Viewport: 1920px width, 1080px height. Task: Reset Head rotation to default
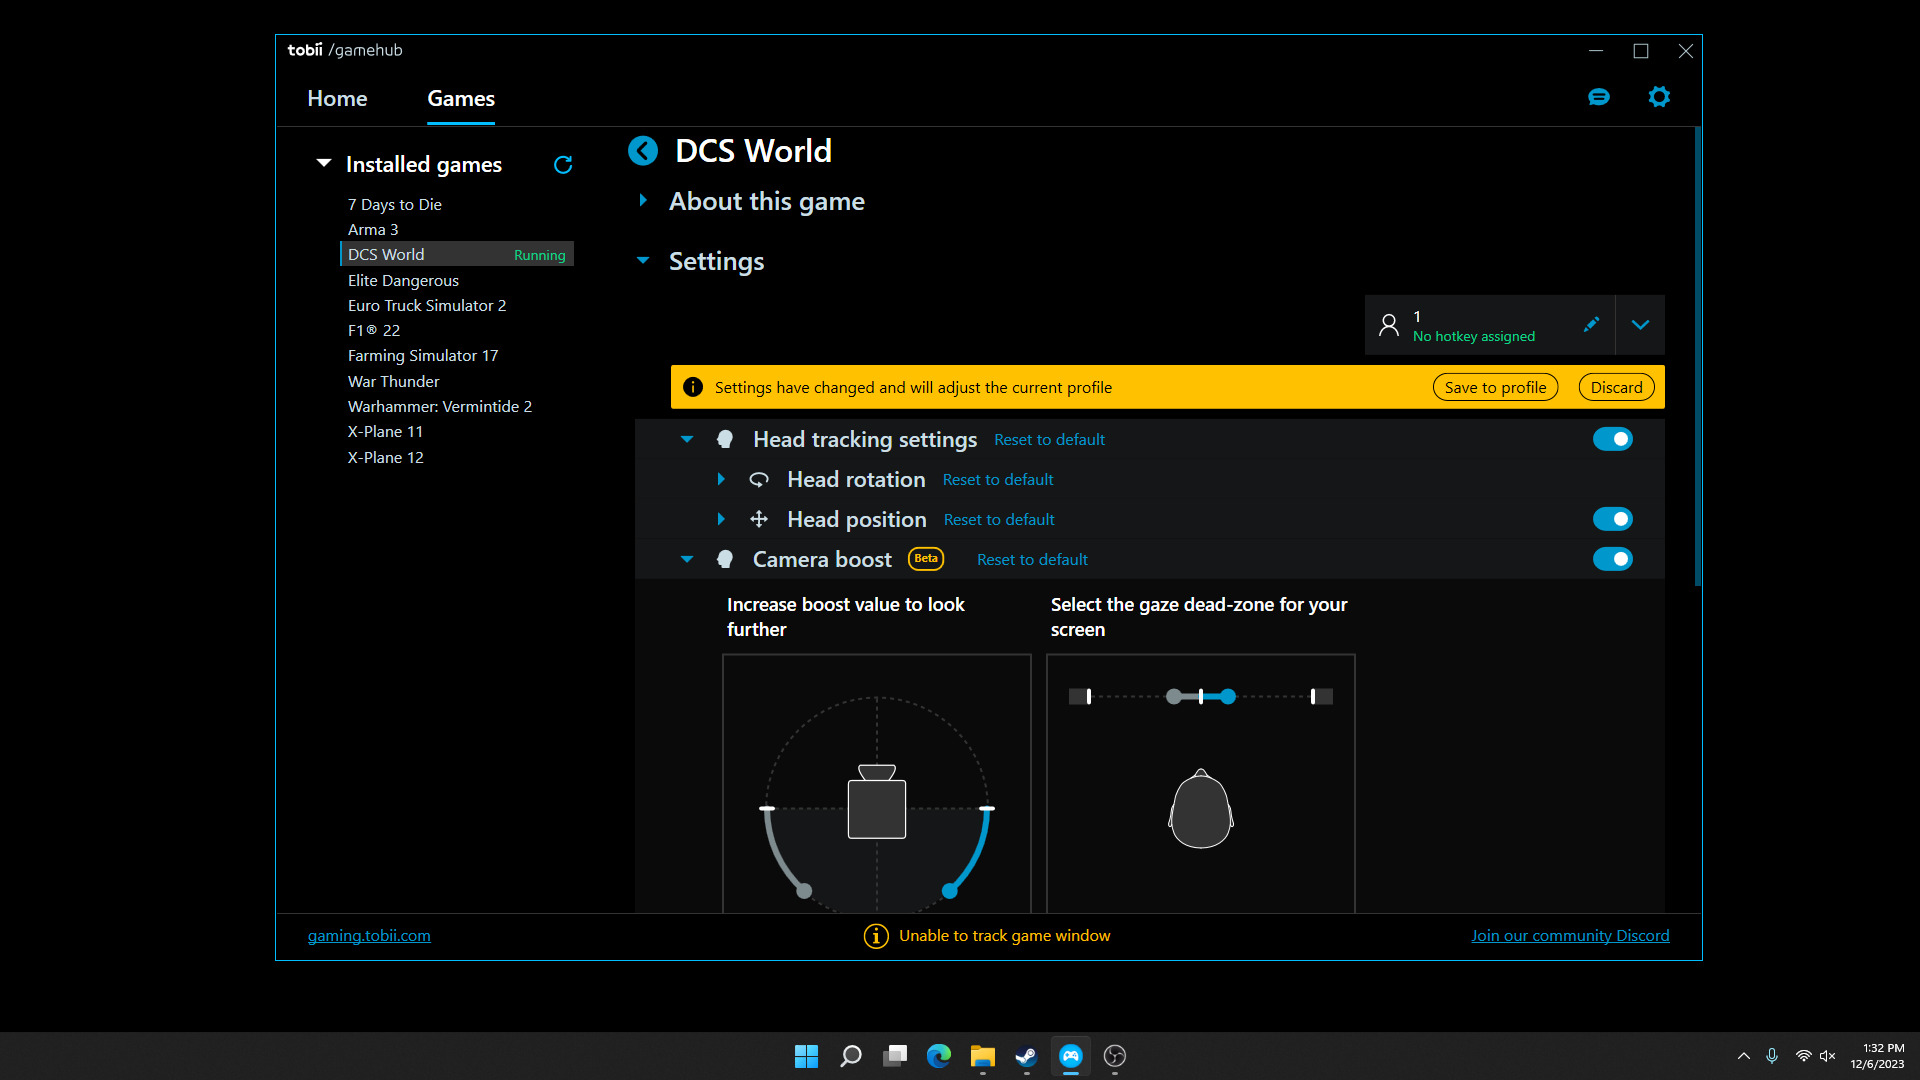[998, 480]
